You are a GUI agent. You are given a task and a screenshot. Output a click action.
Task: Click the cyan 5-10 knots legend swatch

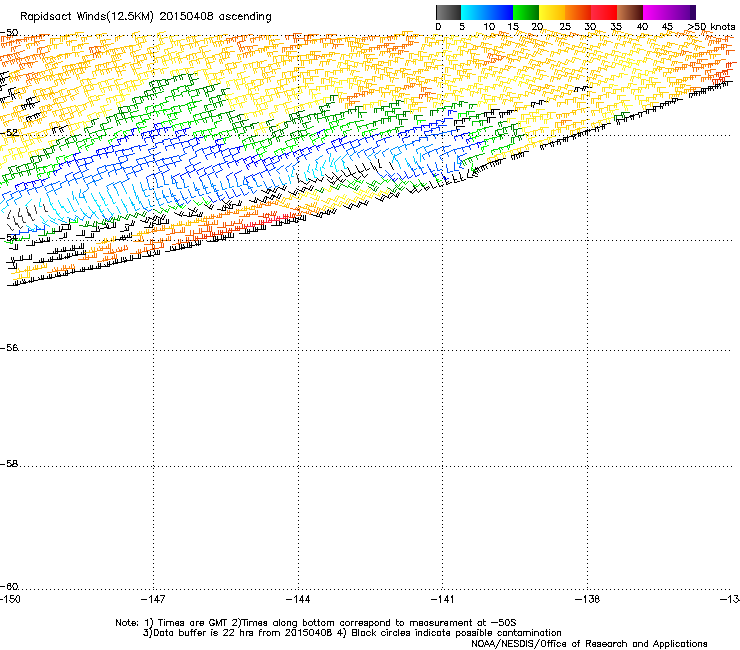click(x=474, y=12)
